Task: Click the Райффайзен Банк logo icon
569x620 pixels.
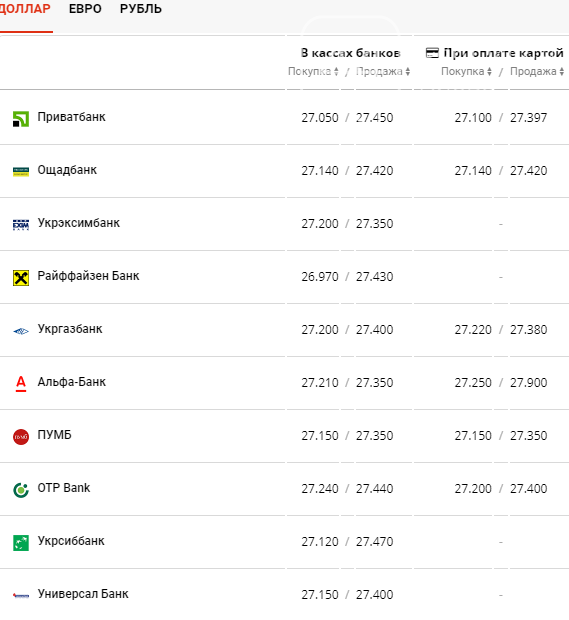Action: point(21,278)
